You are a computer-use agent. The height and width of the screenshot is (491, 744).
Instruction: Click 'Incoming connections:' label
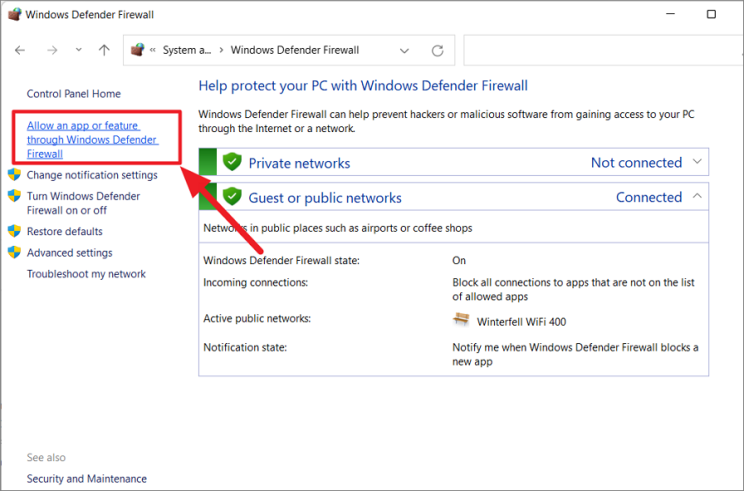(256, 283)
